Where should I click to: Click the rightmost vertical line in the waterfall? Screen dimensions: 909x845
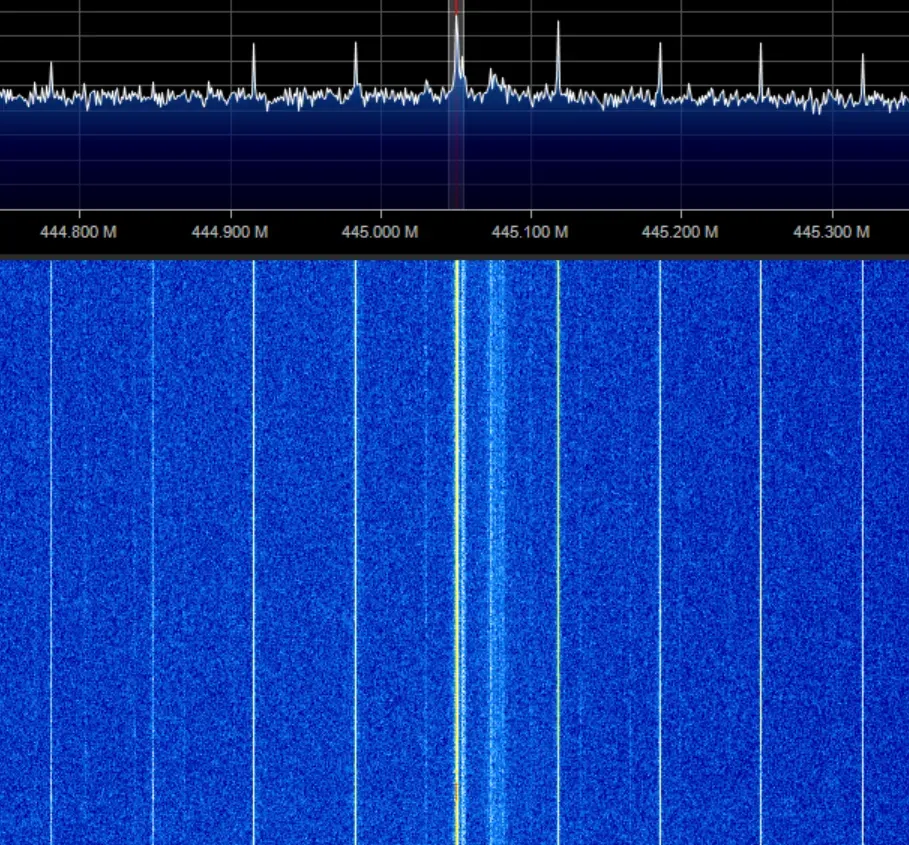point(863,550)
